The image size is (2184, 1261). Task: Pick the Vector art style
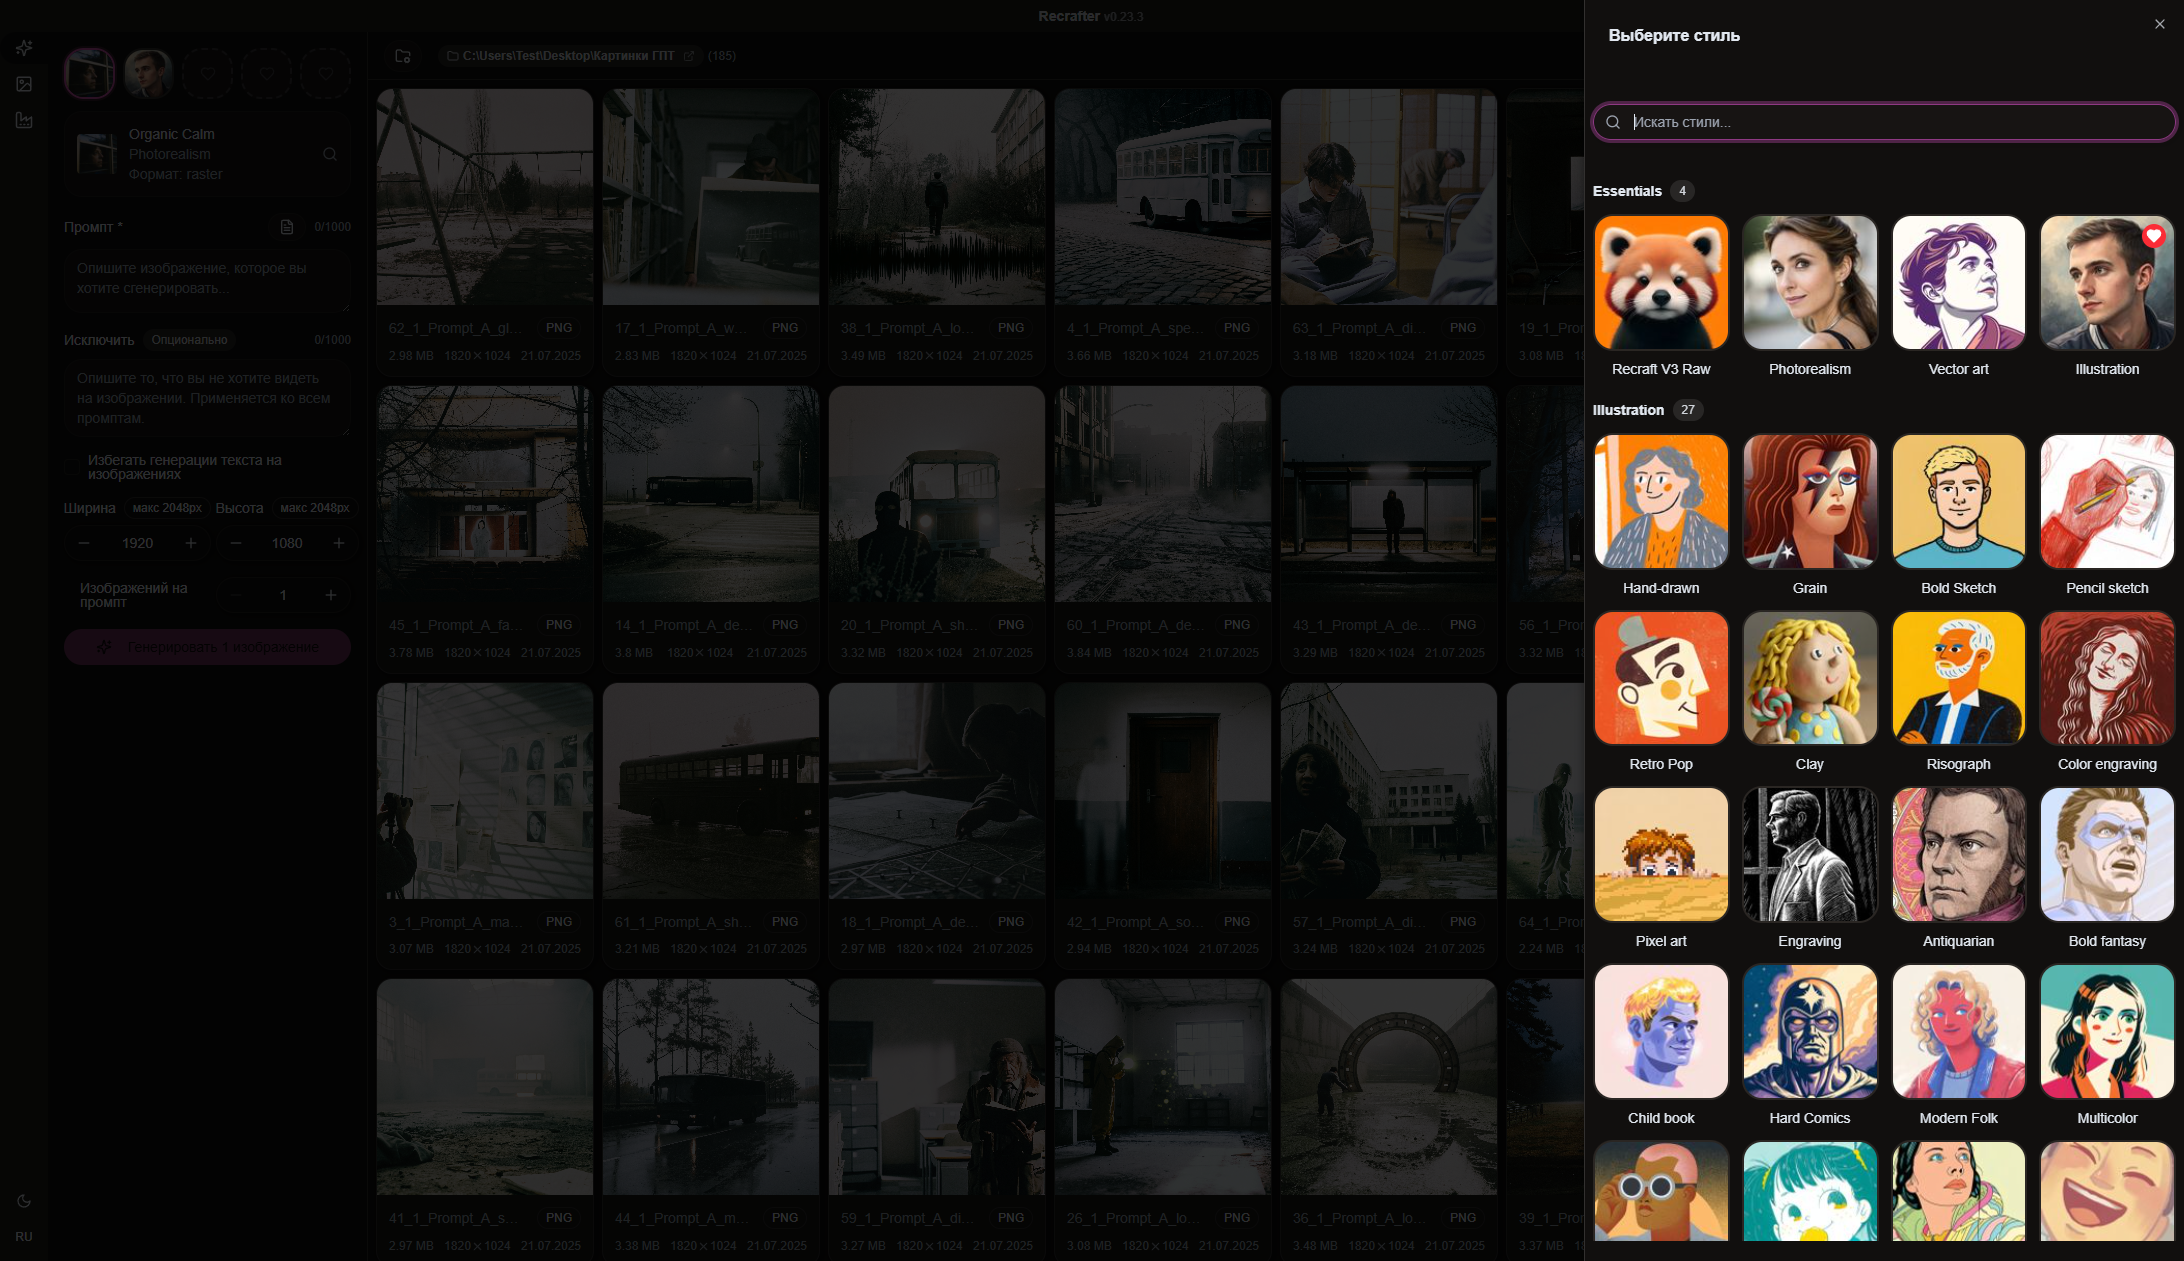point(1958,283)
